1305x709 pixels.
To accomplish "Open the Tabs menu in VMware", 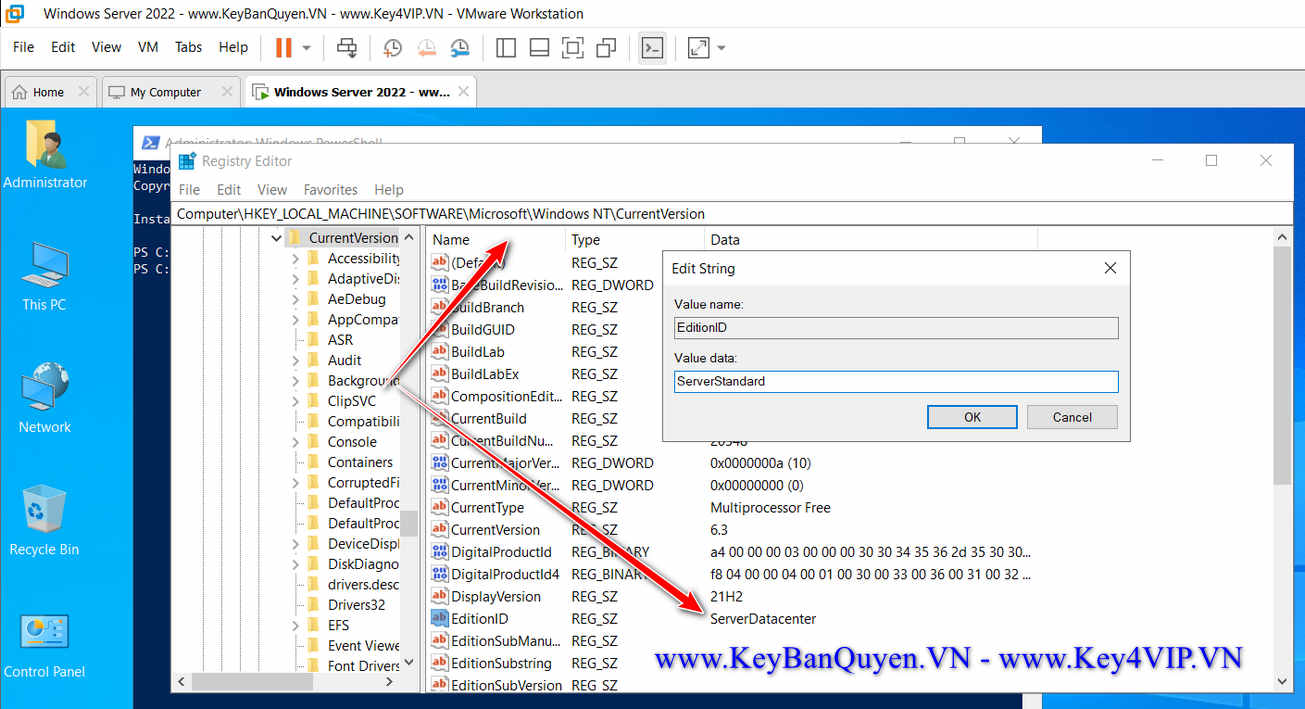I will (x=188, y=47).
